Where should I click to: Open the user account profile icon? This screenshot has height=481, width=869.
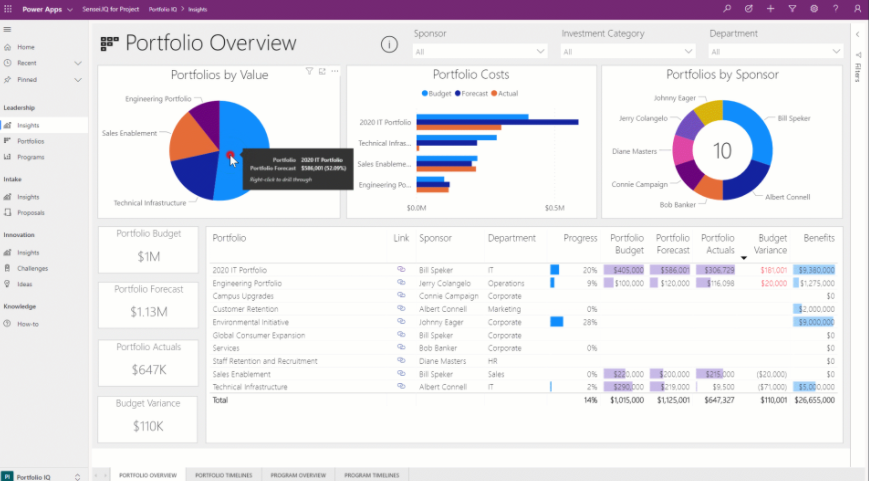point(857,9)
